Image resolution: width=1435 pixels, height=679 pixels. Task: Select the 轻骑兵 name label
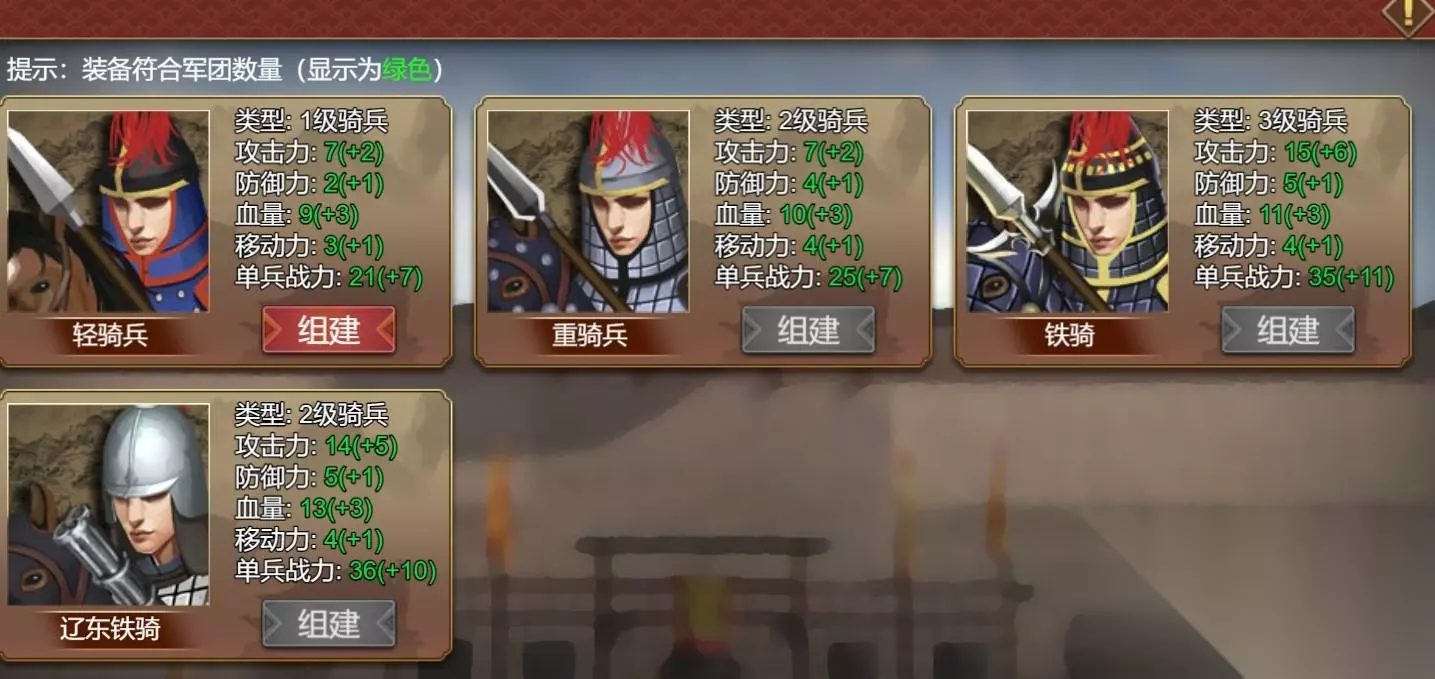(110, 335)
